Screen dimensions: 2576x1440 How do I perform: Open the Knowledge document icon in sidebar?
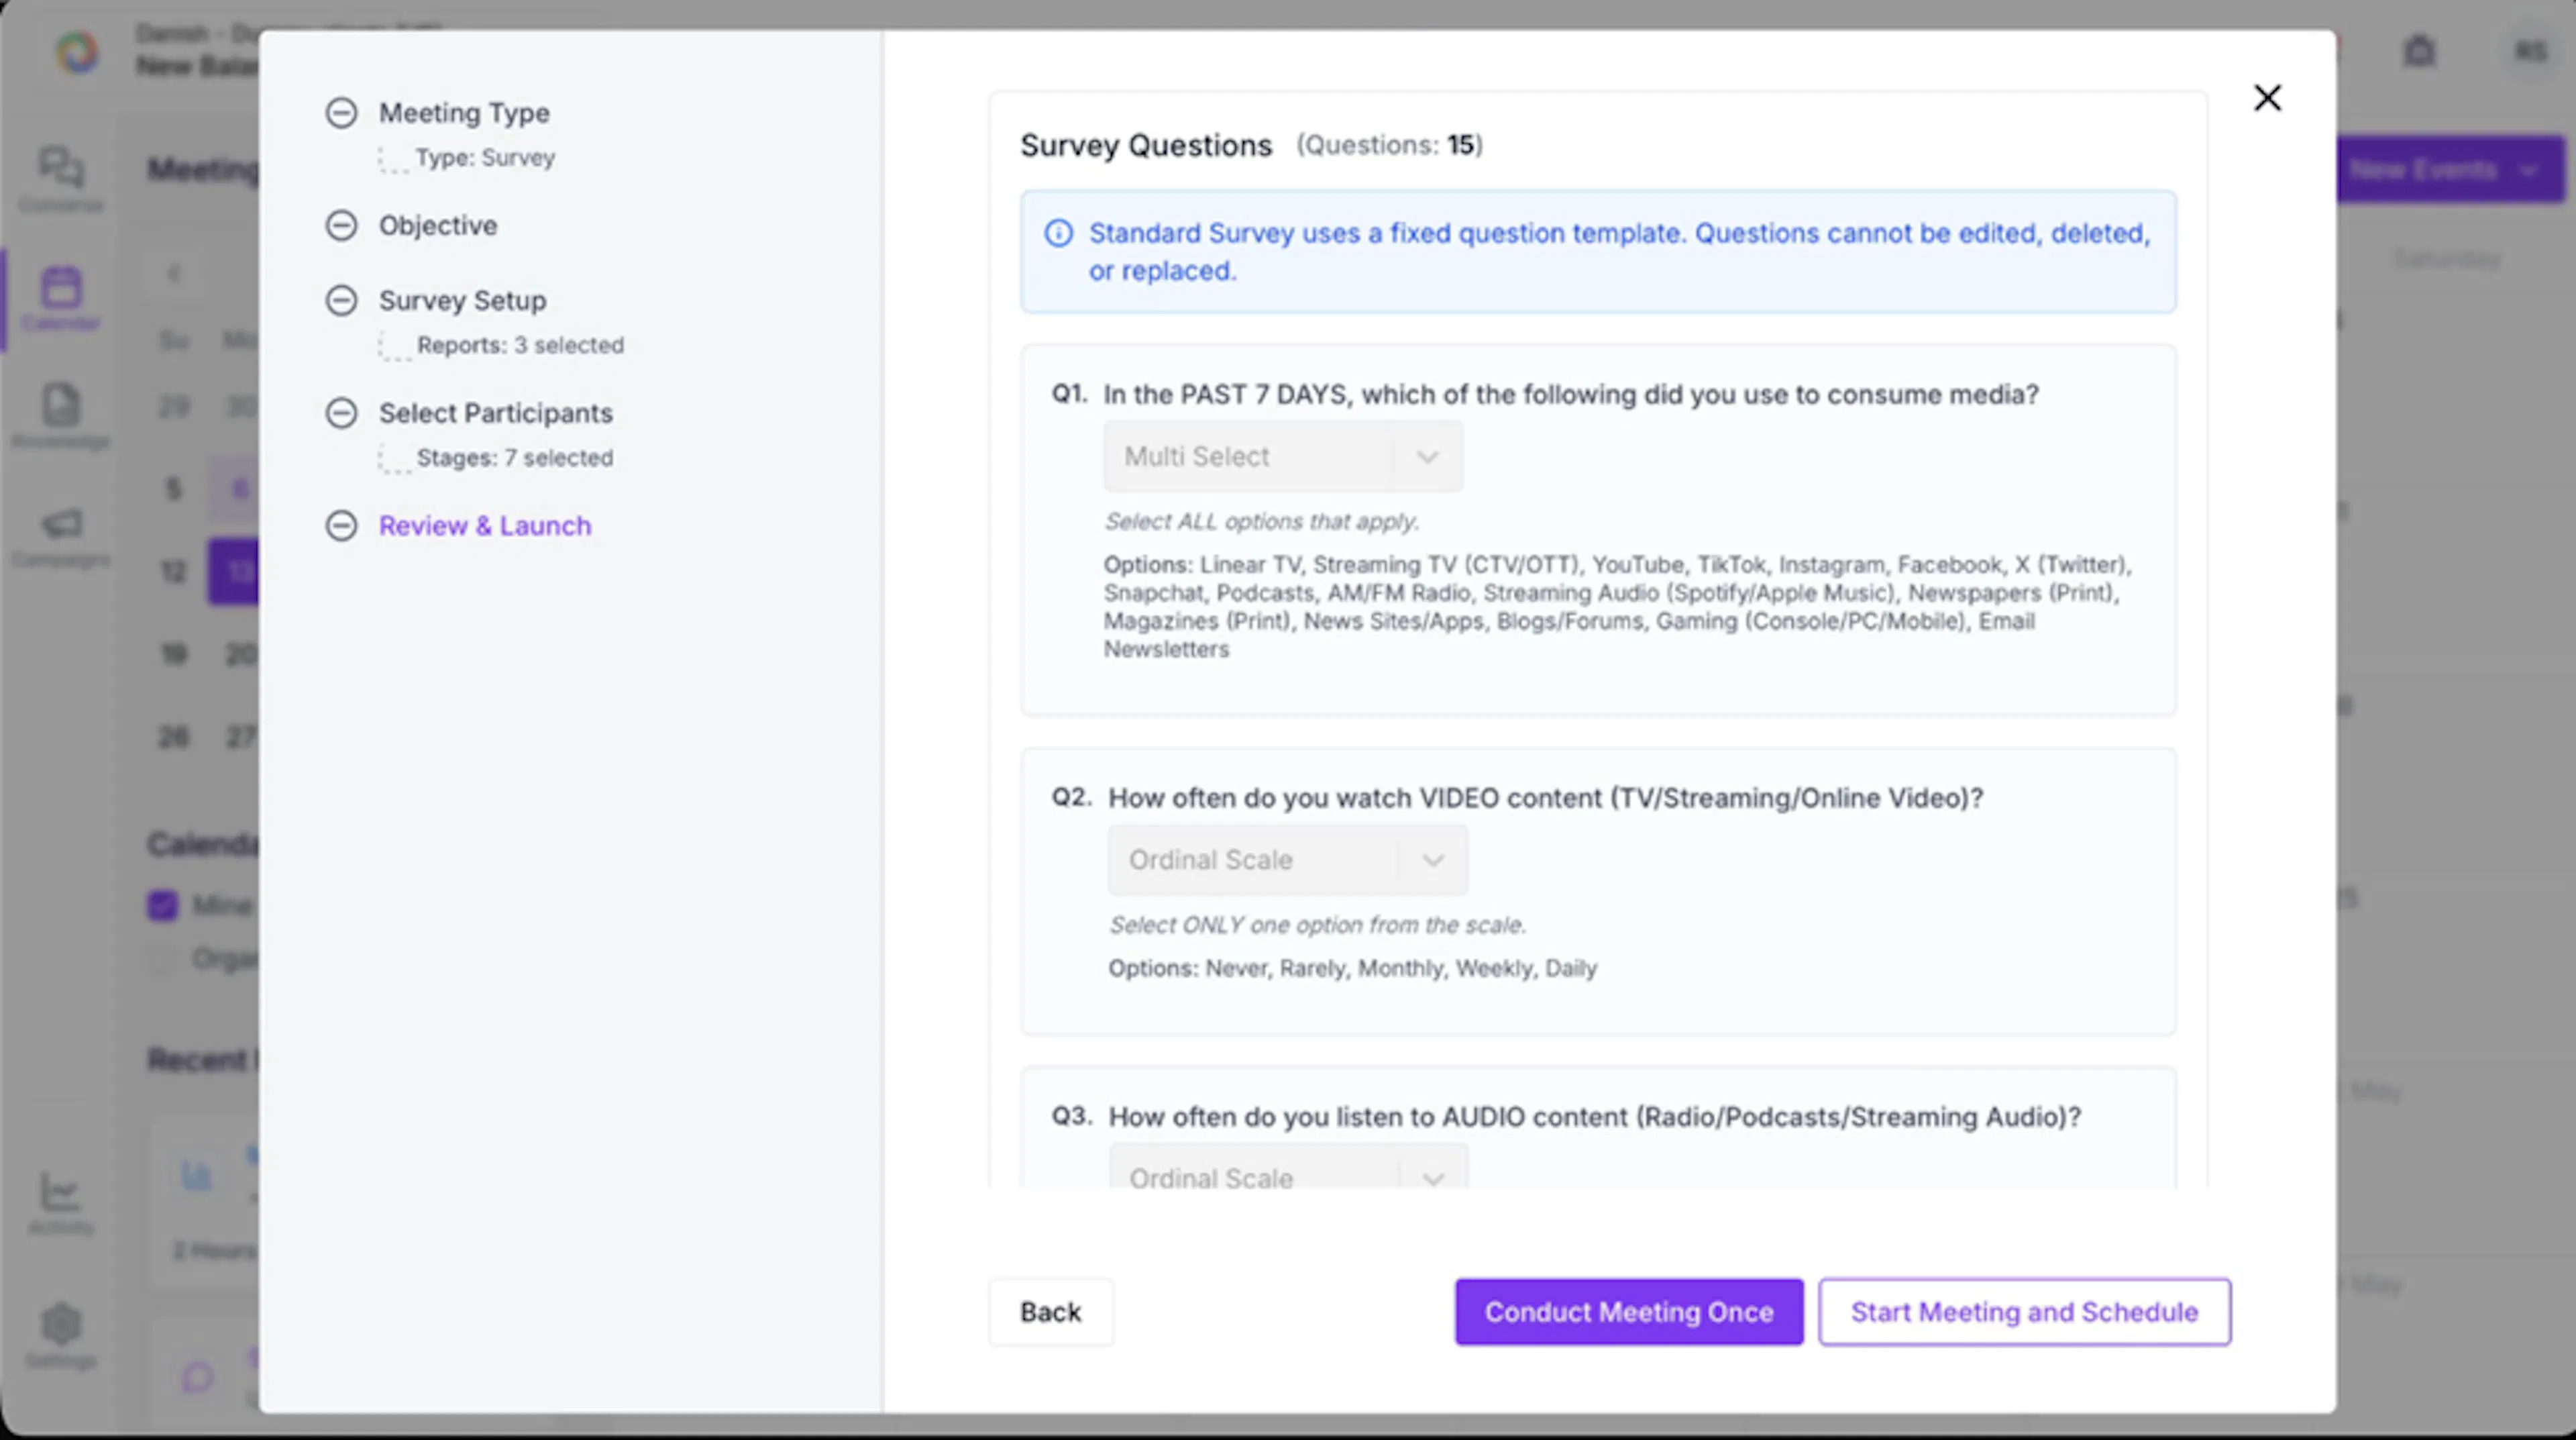tap(61, 405)
